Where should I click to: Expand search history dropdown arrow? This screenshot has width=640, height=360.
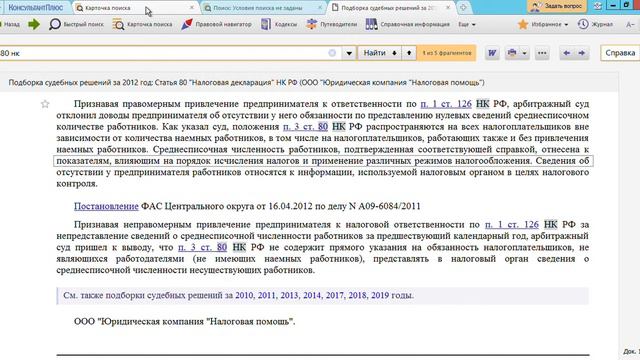click(349, 53)
